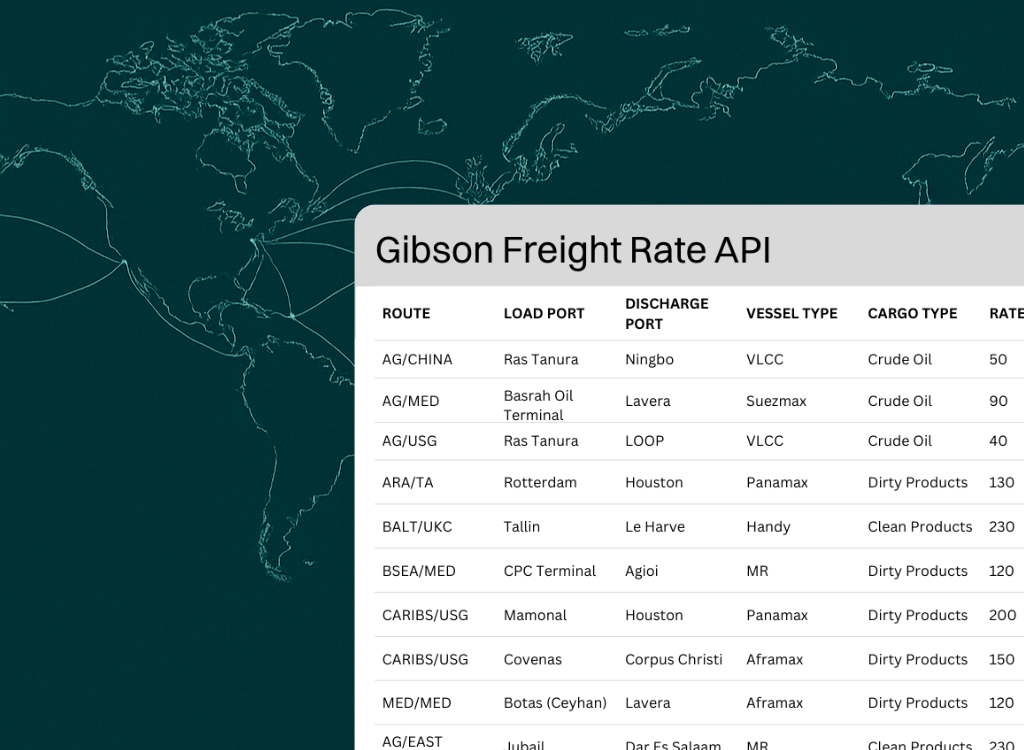The height and width of the screenshot is (750, 1024).
Task: Select the Mamonal load port cell
Action: click(535, 615)
